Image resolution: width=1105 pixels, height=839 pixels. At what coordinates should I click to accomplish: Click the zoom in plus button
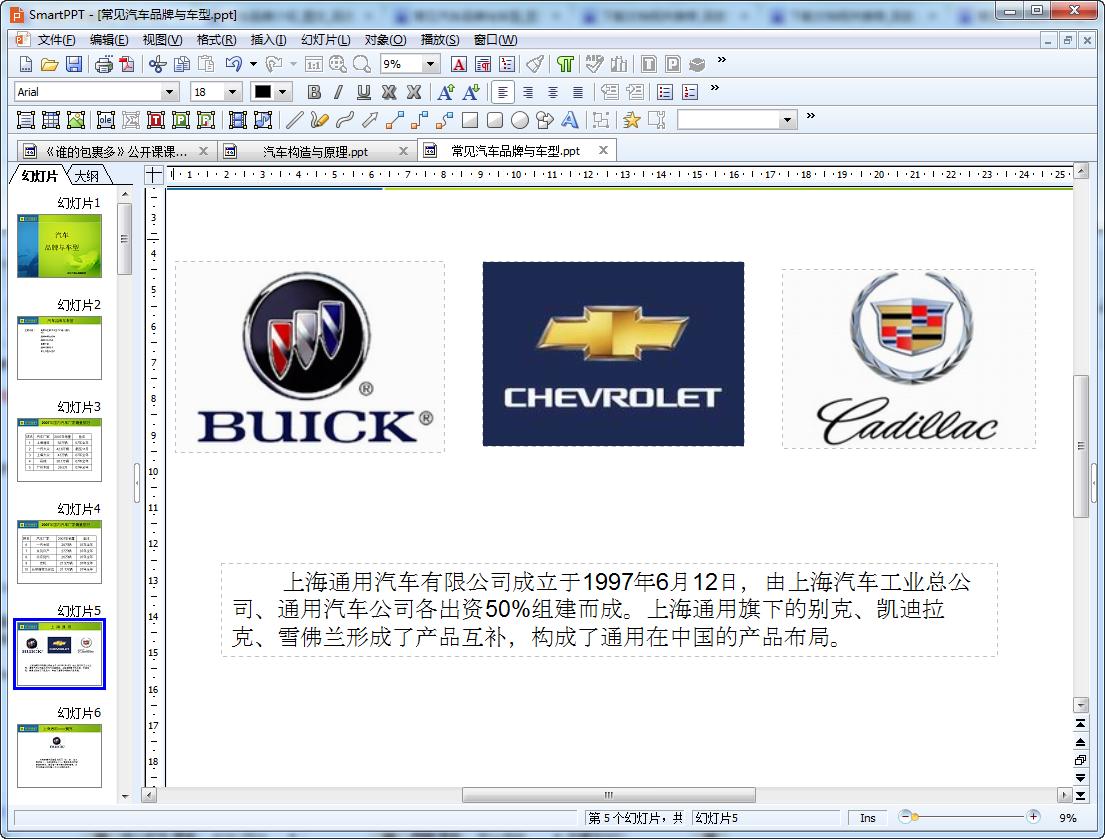1032,817
